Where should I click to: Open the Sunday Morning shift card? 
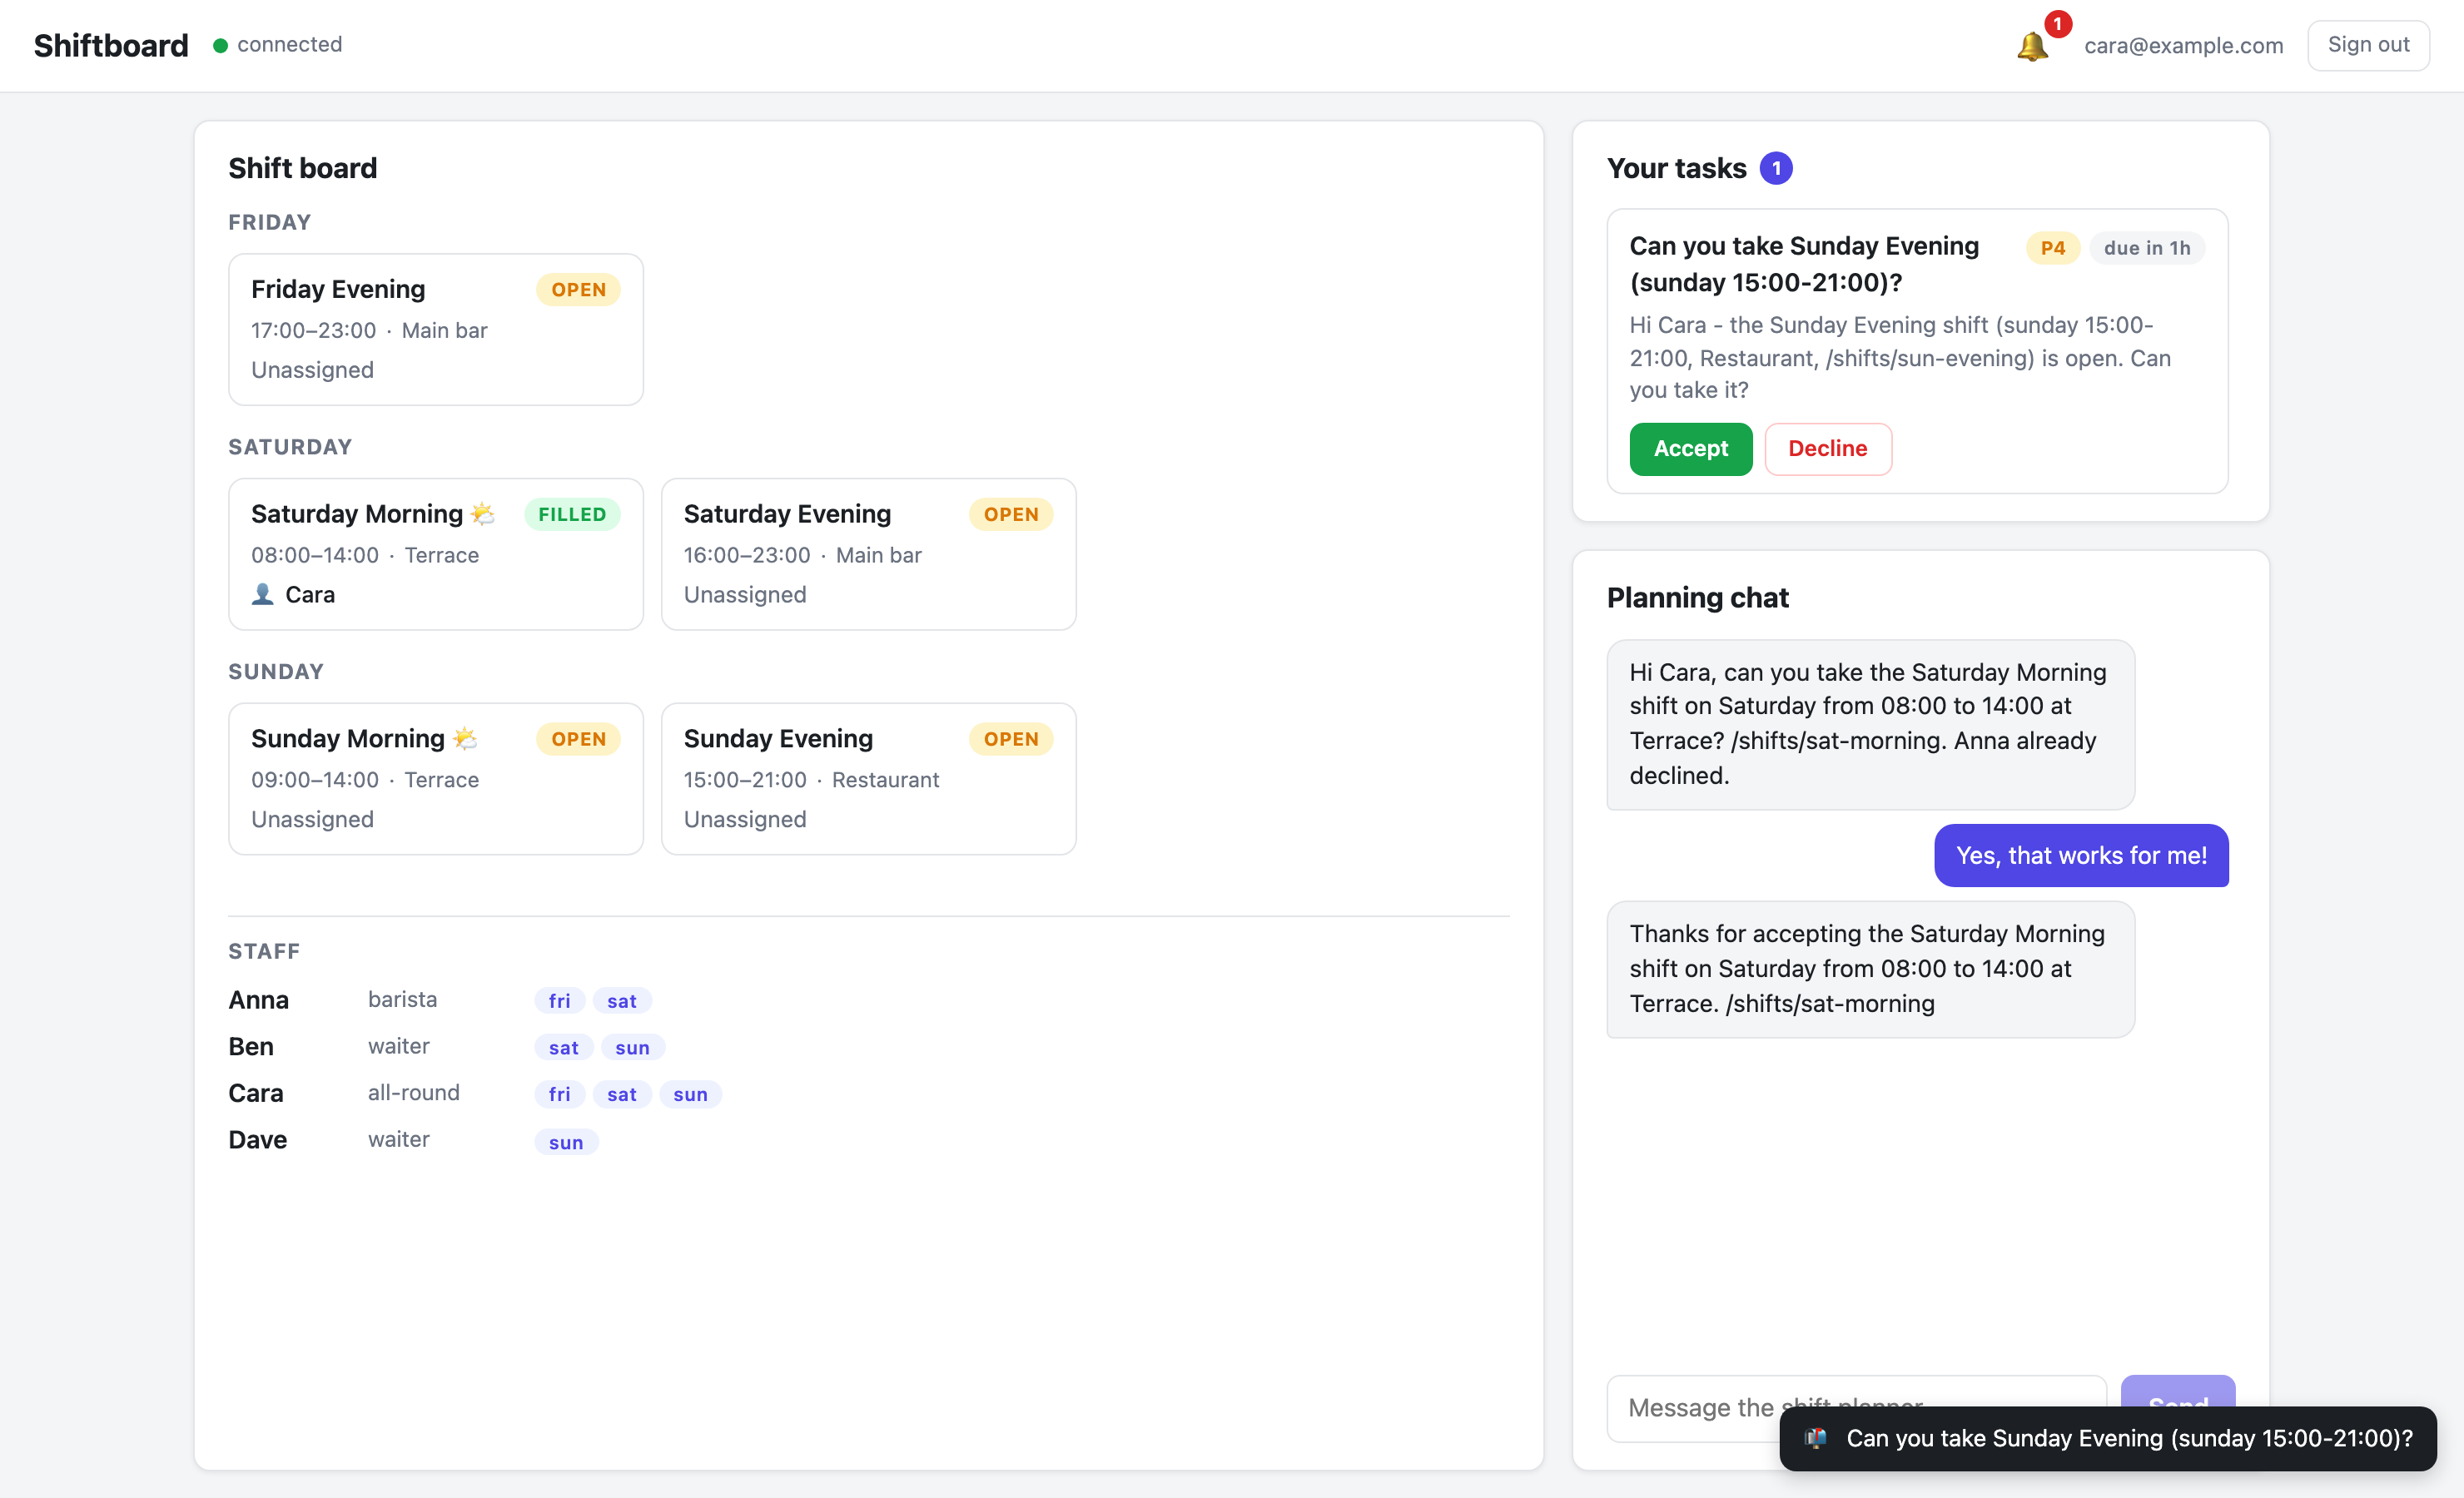436,779
